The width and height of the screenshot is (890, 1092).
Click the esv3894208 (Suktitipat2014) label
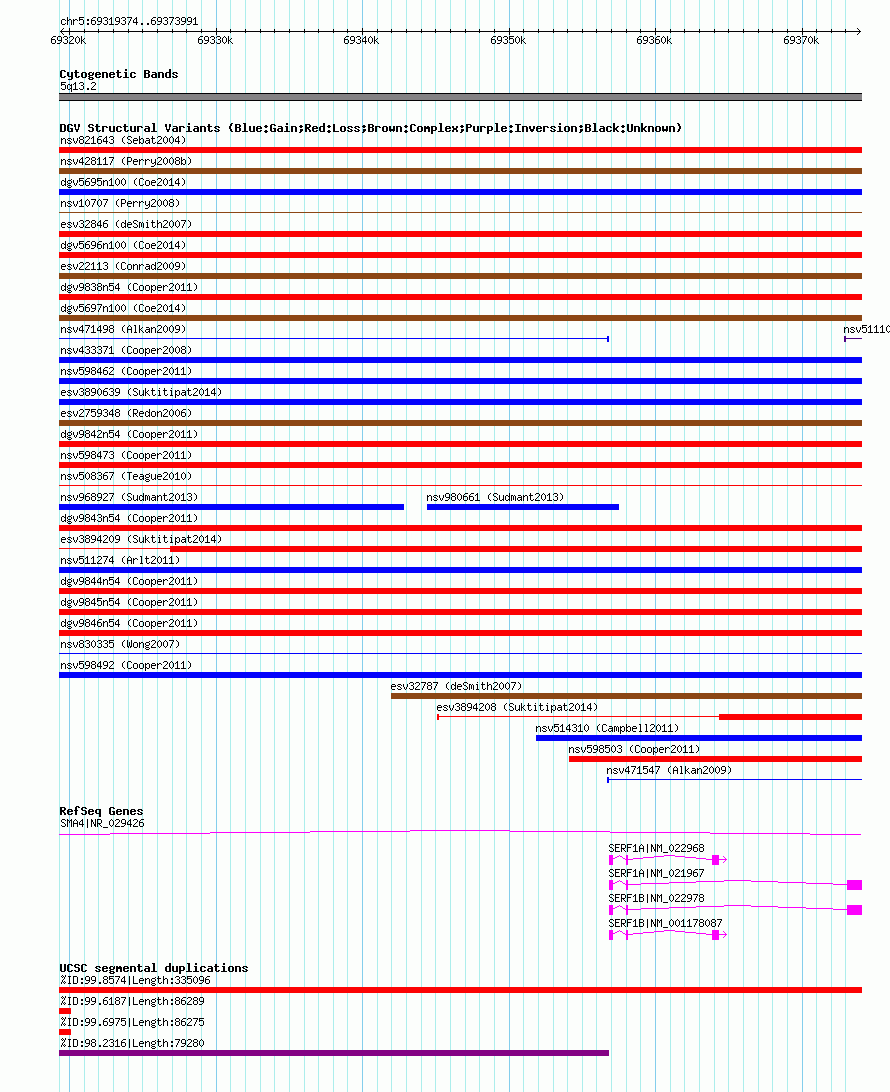(x=517, y=706)
